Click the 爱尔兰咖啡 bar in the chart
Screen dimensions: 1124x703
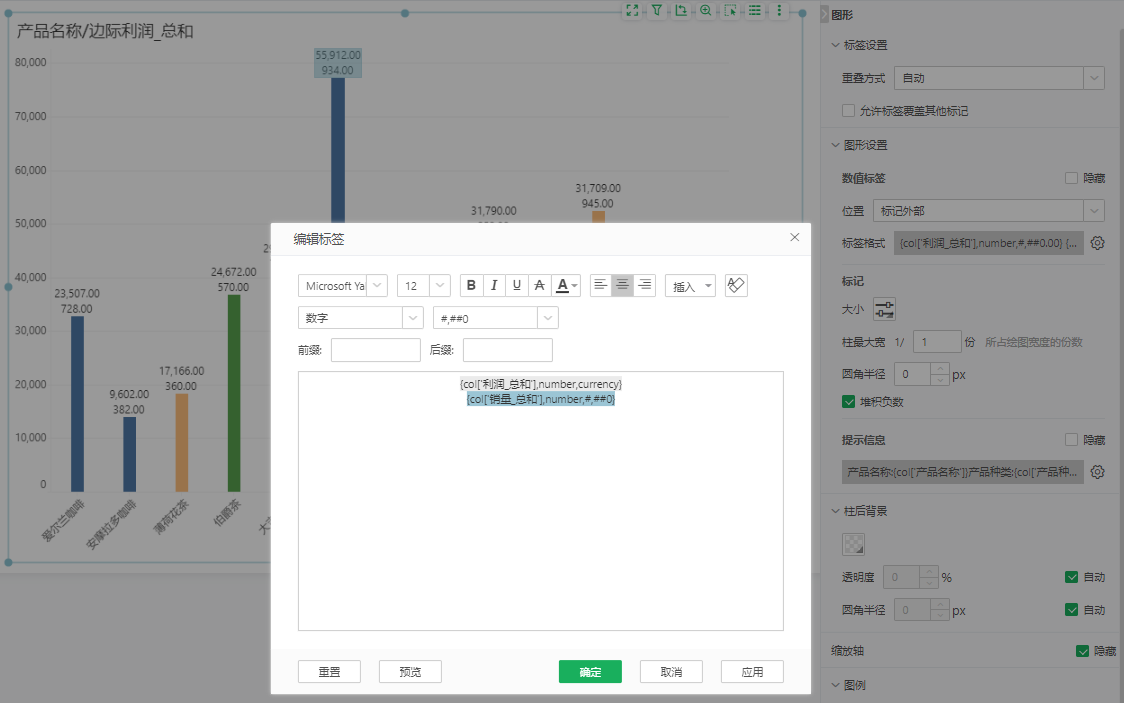tap(77, 404)
